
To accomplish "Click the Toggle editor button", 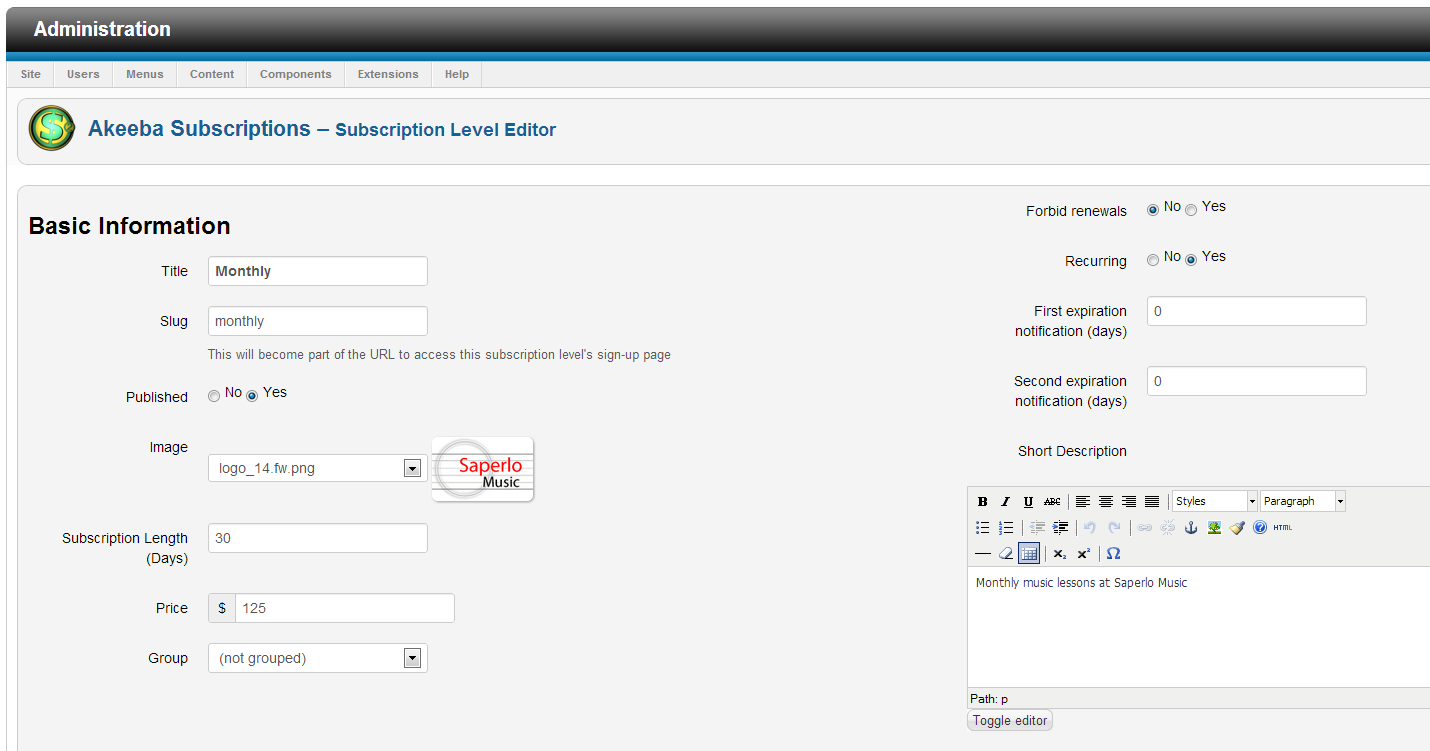I will click(1010, 720).
